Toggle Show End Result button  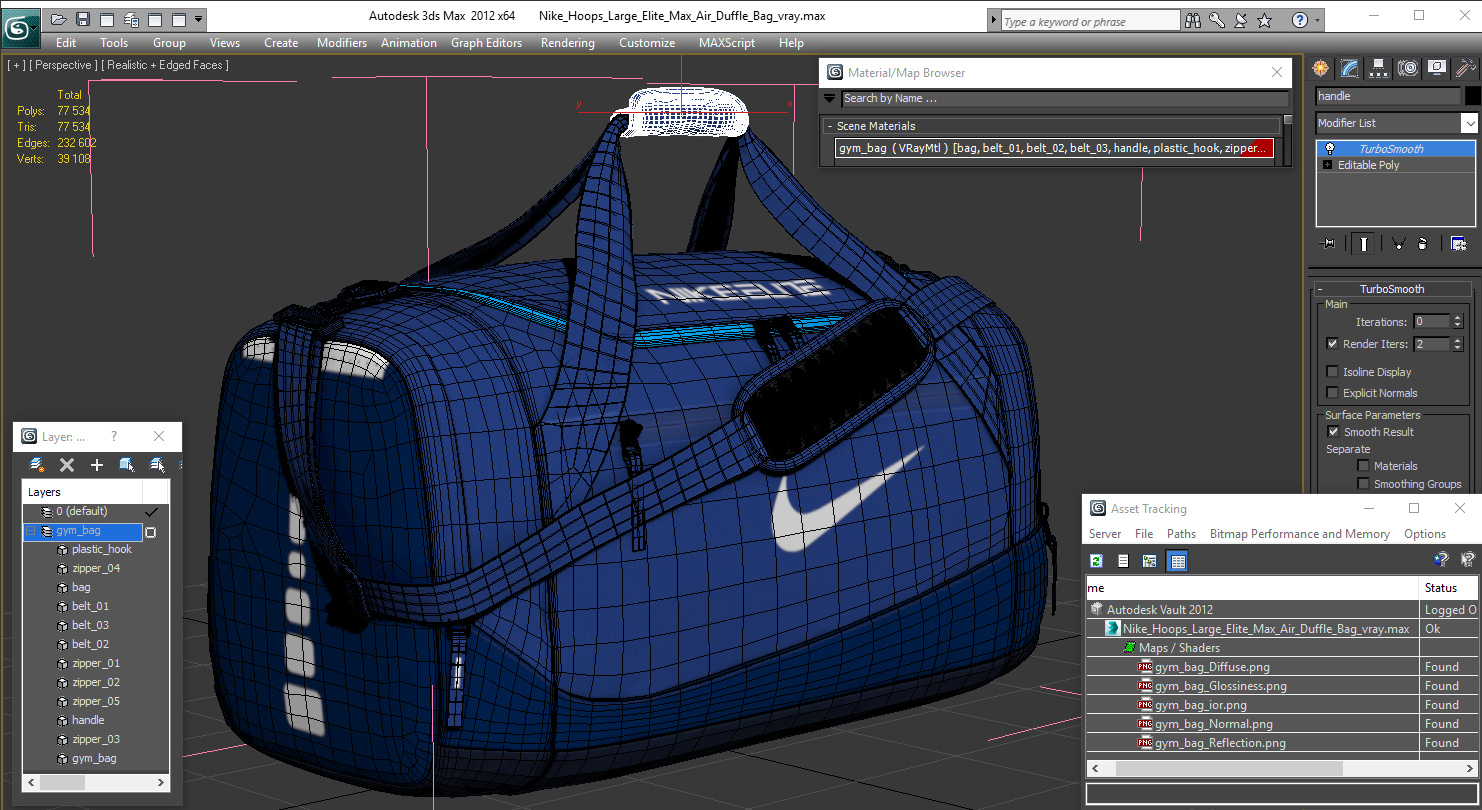coord(1364,243)
